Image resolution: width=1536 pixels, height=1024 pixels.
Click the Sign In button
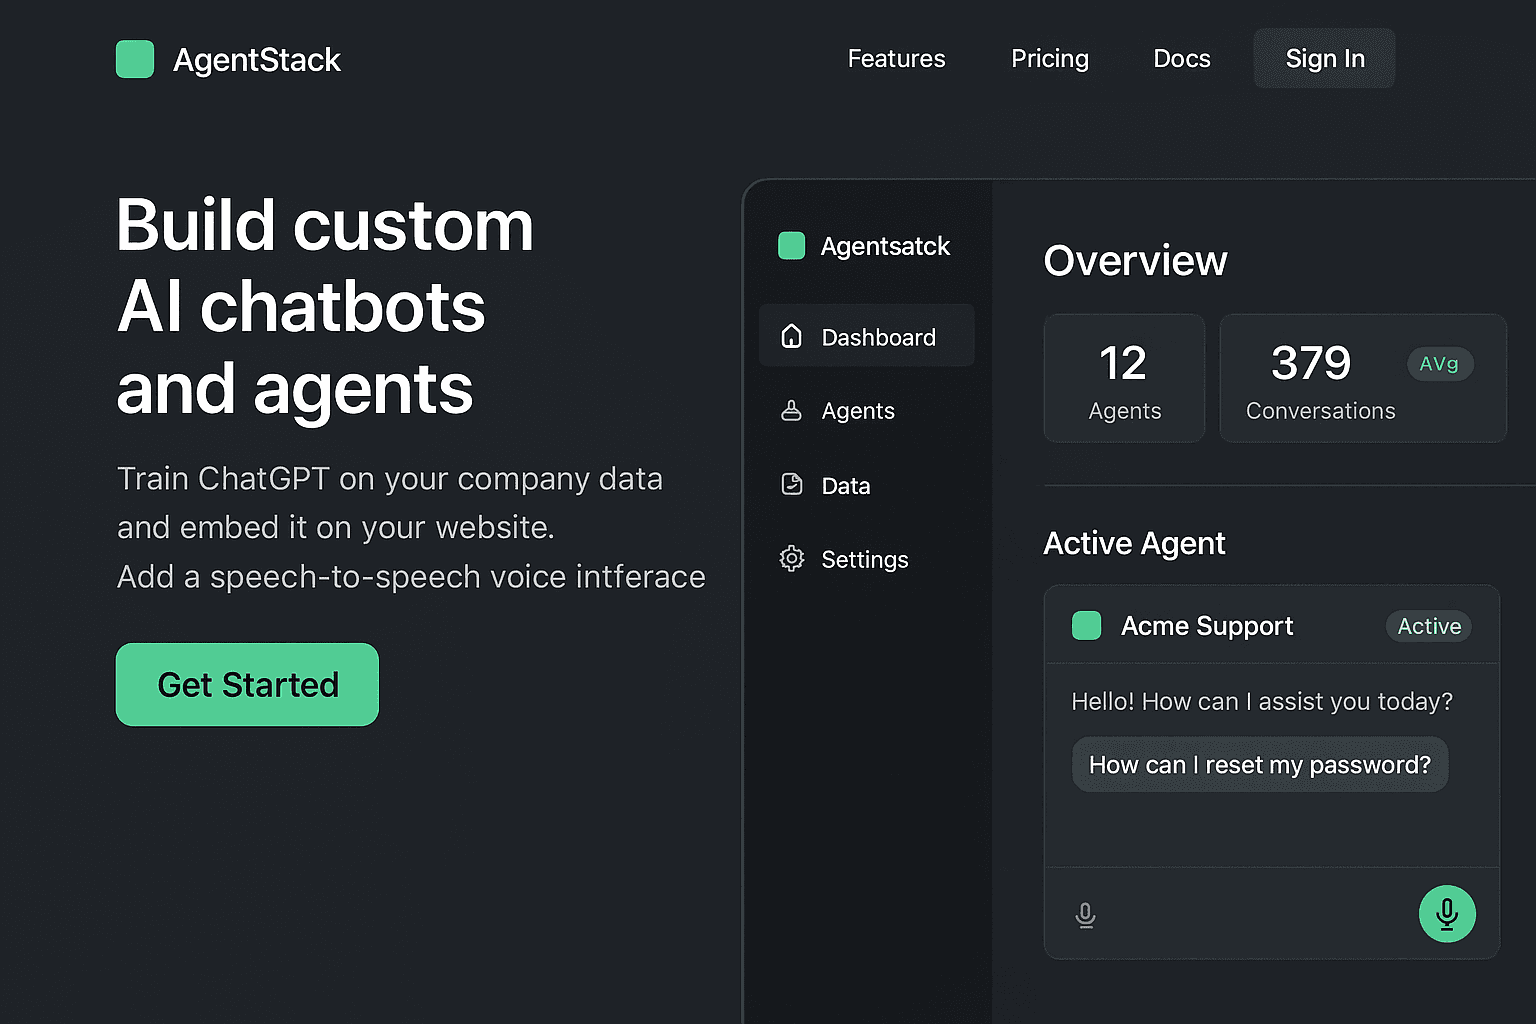pyautogui.click(x=1324, y=58)
